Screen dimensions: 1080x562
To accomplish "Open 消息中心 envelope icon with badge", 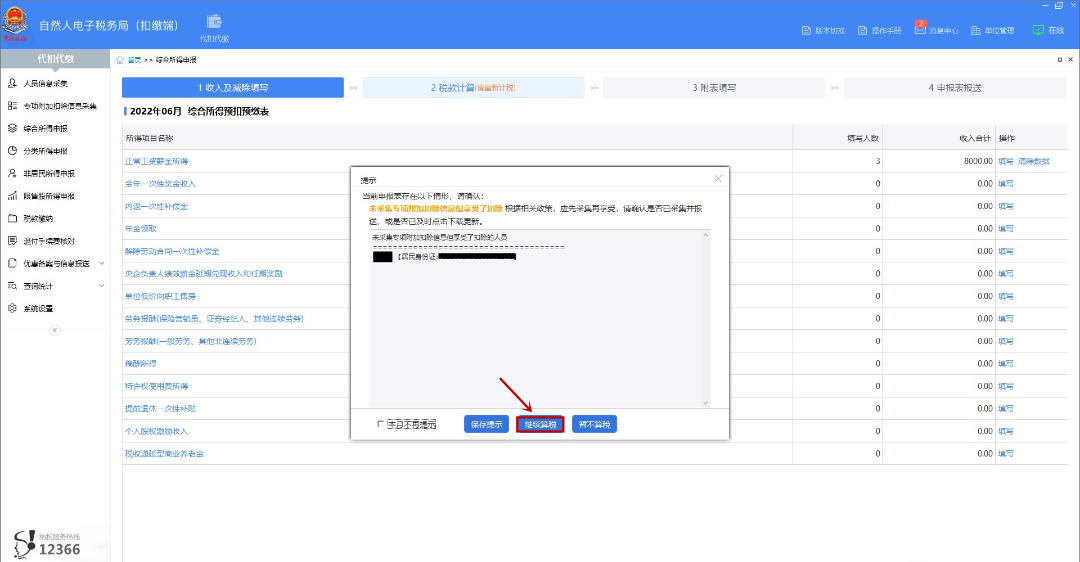I will [920, 30].
